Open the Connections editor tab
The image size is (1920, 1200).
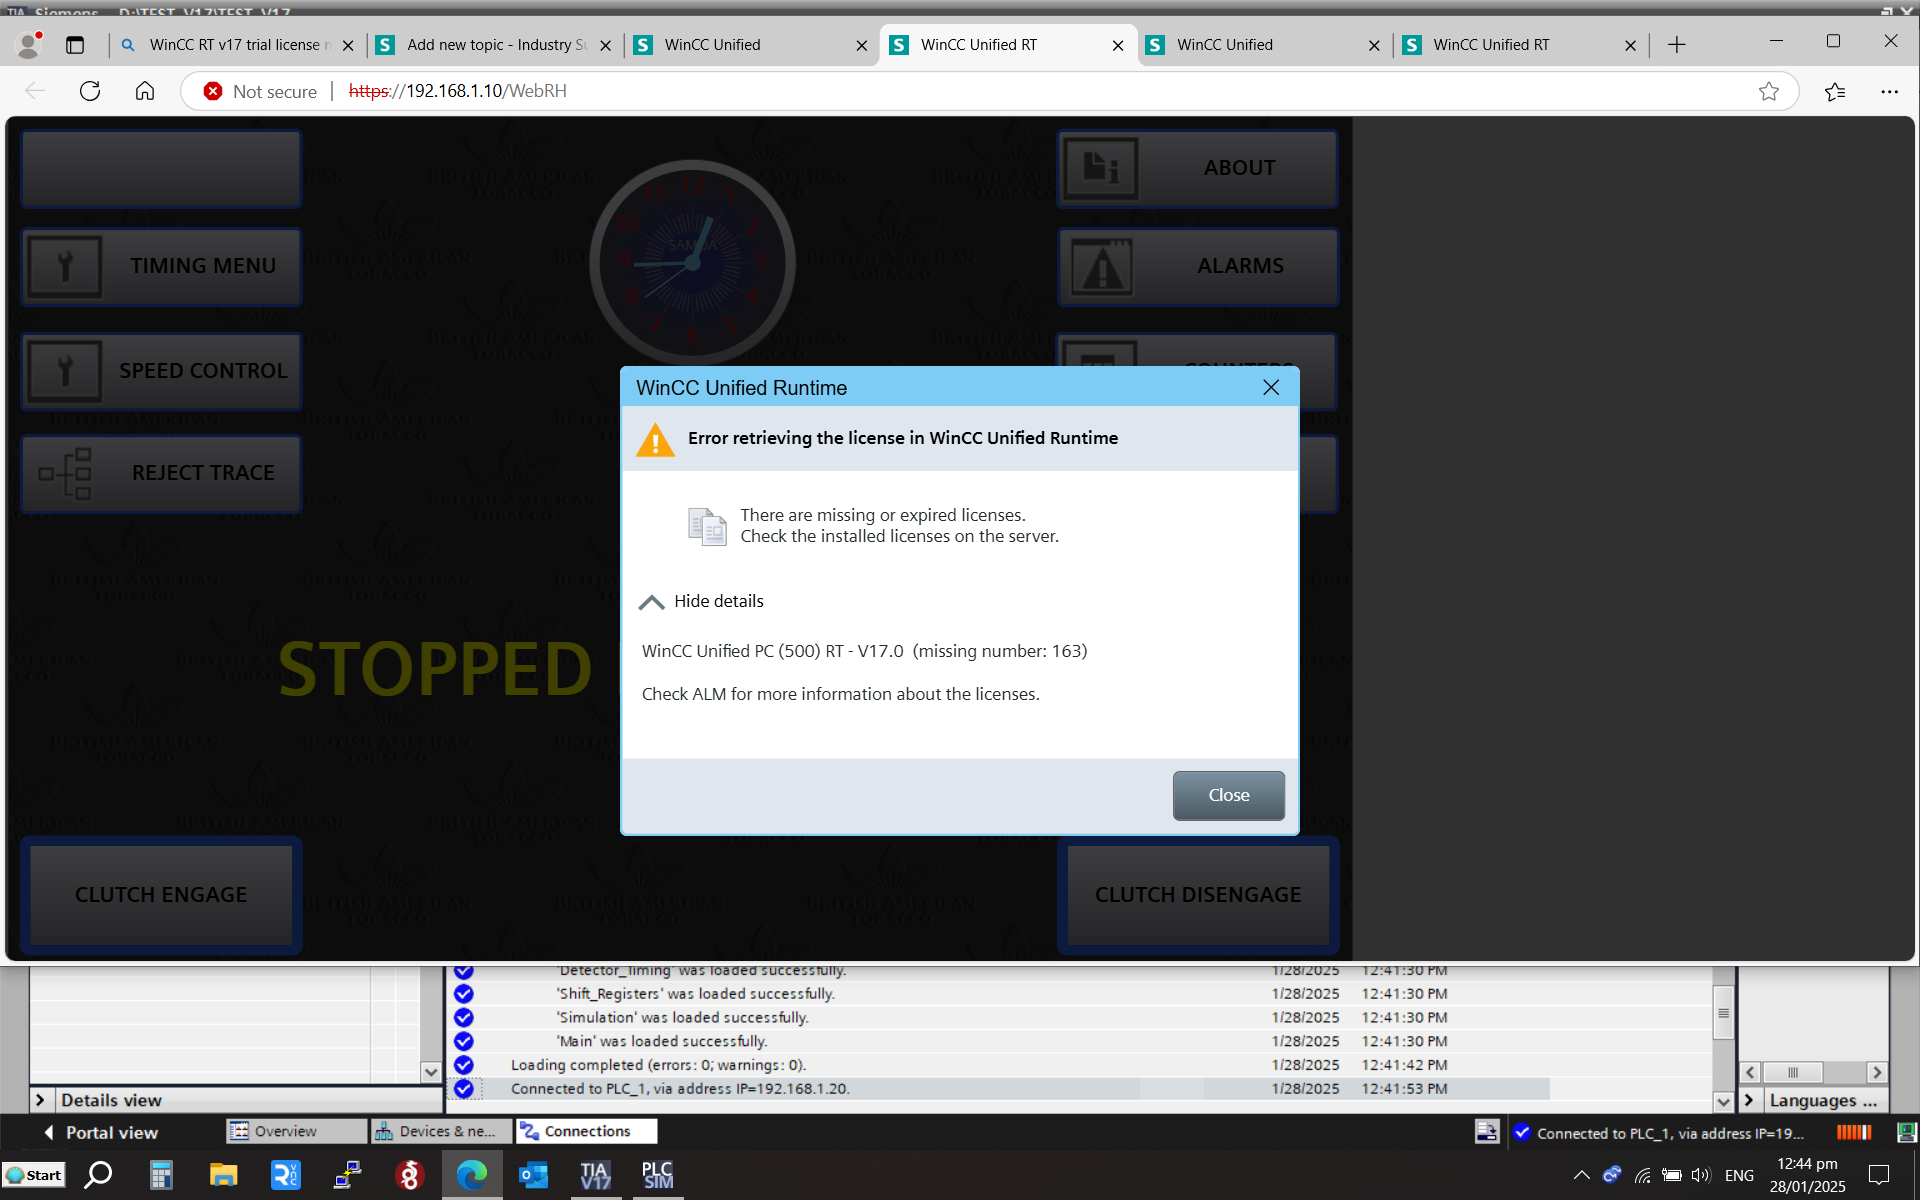click(x=586, y=1131)
